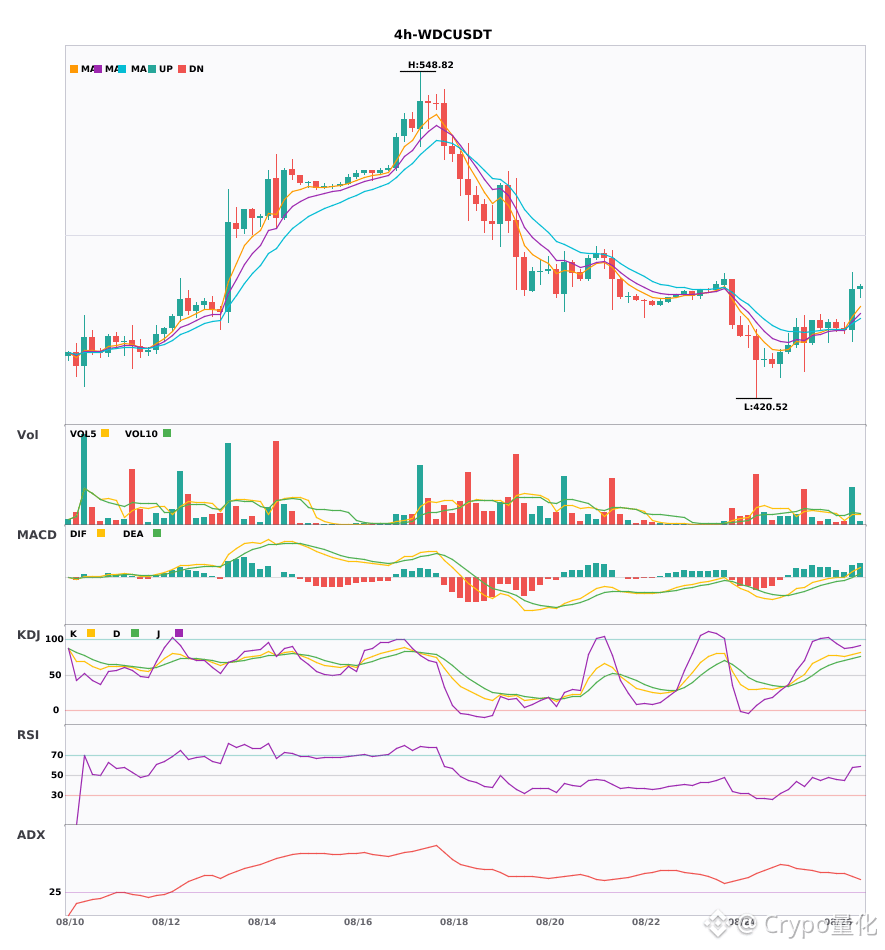Select the green VOL10 swatch
This screenshot has height=950, width=885.
coord(167,433)
